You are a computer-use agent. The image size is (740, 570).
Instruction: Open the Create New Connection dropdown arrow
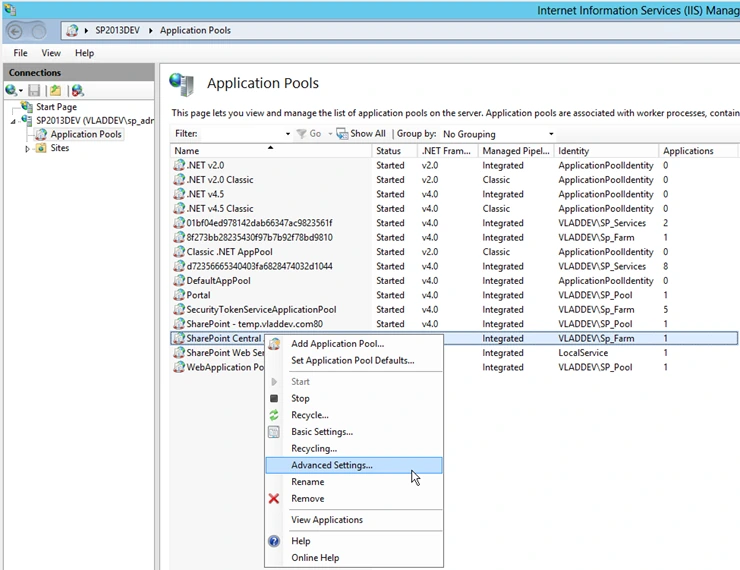(21, 90)
